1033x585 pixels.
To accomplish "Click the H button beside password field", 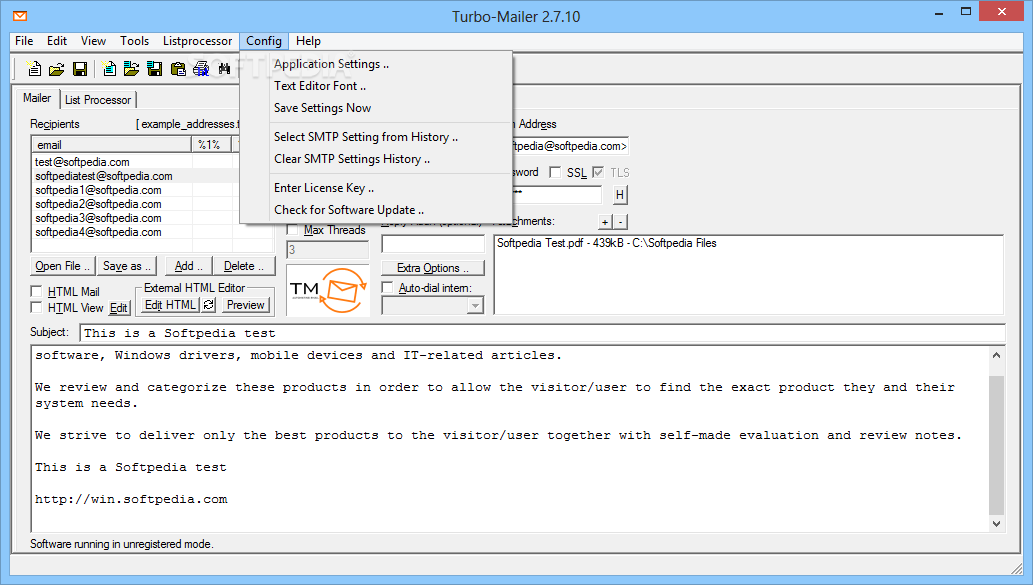I will 620,195.
